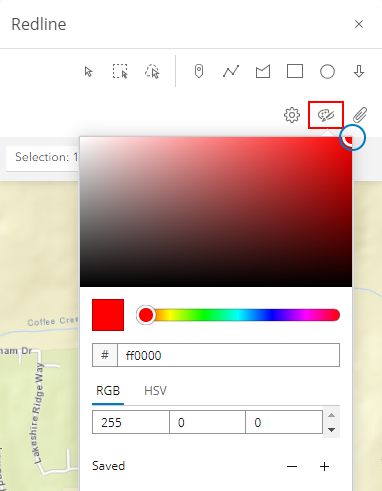Activate the lasso selection tool
Screen dimensions: 382x491
click(152, 71)
